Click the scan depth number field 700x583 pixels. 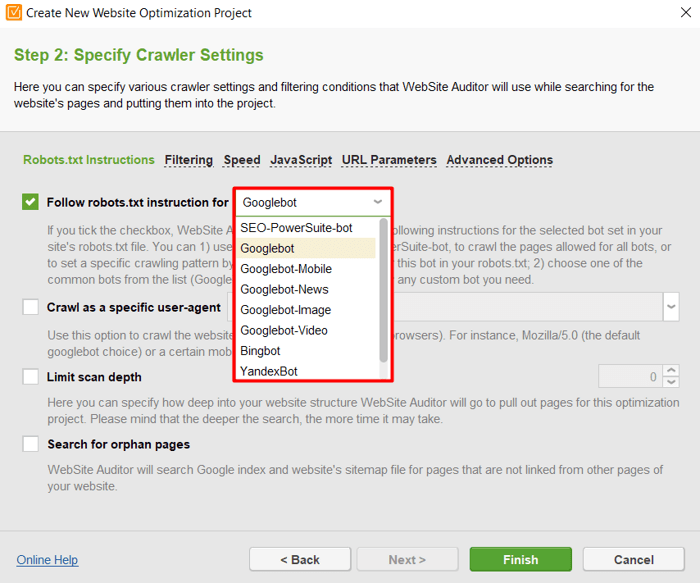click(x=630, y=376)
